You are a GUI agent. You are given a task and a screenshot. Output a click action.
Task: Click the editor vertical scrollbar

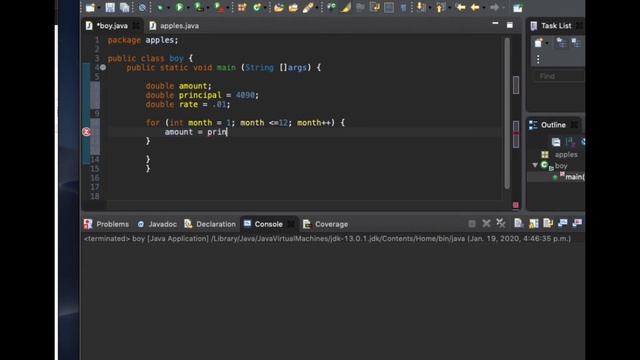[x=507, y=113]
